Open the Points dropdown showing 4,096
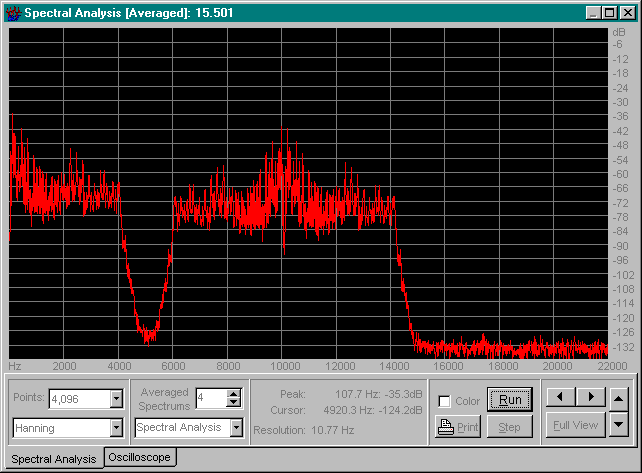 [116, 399]
